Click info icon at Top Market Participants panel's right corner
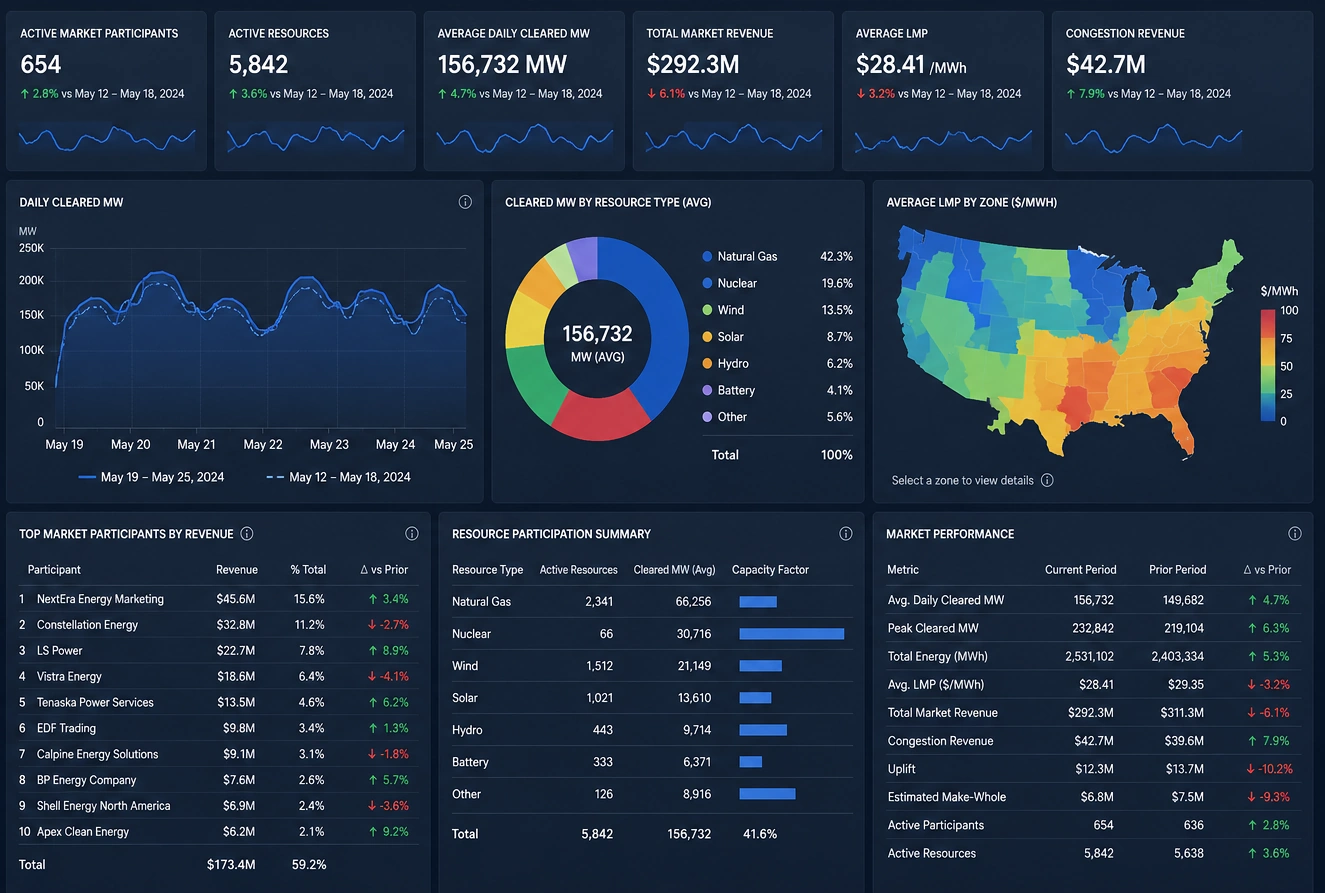Viewport: 1325px width, 893px height. pos(412,534)
